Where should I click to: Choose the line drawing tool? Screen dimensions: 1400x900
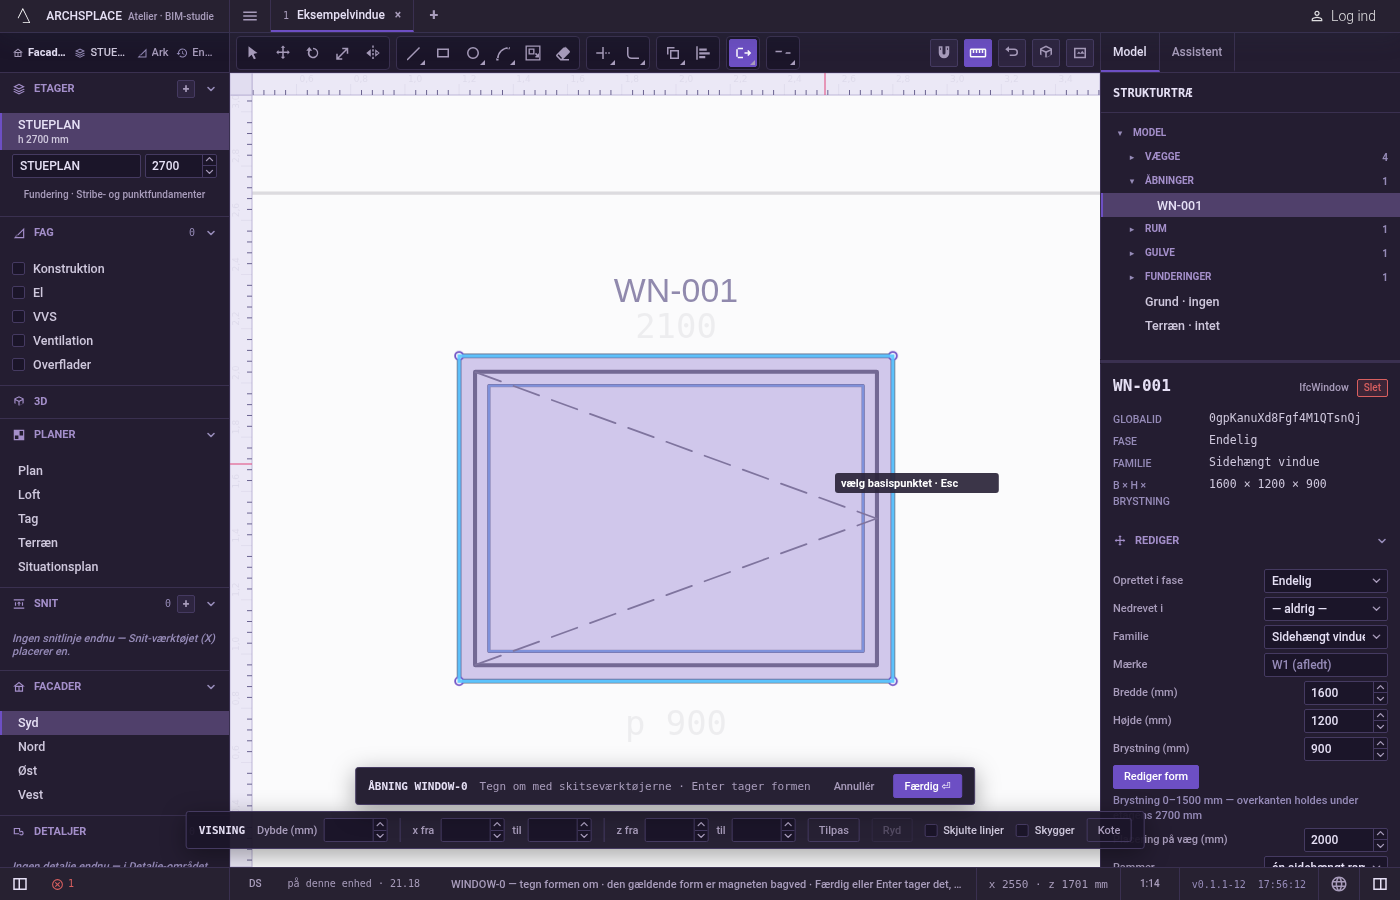413,53
